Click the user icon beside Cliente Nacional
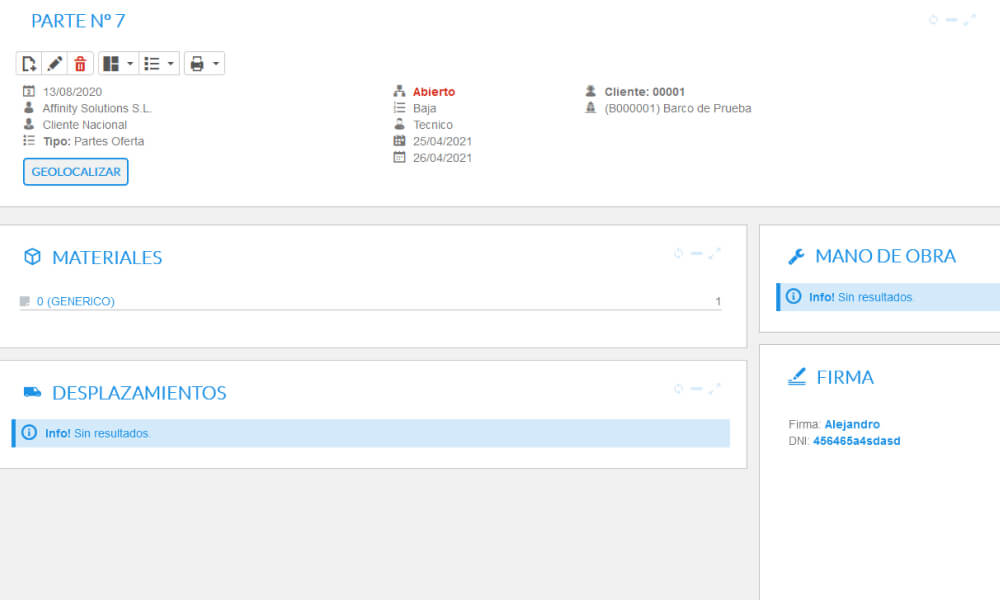Image resolution: width=1000 pixels, height=600 pixels. click(29, 124)
